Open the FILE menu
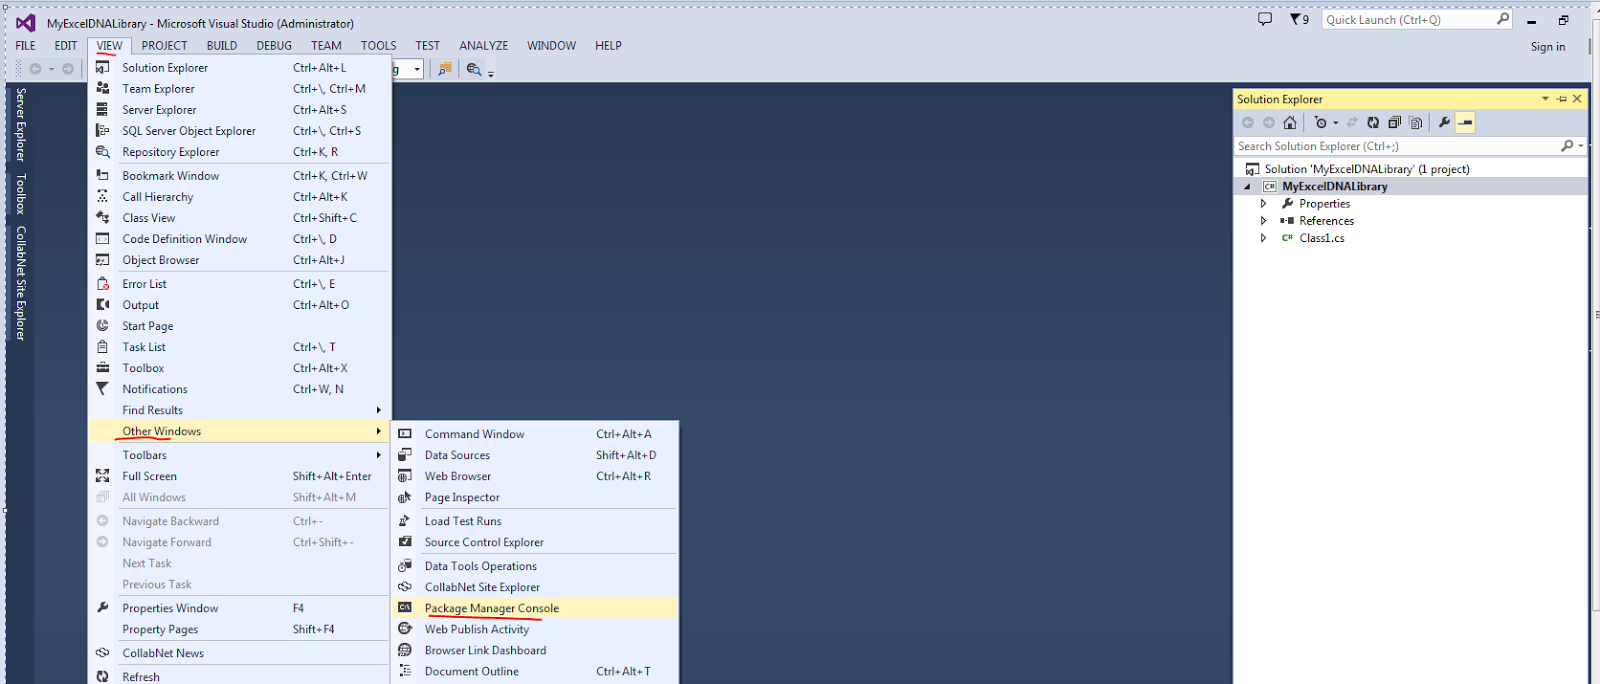The height and width of the screenshot is (684, 1600). pos(26,46)
